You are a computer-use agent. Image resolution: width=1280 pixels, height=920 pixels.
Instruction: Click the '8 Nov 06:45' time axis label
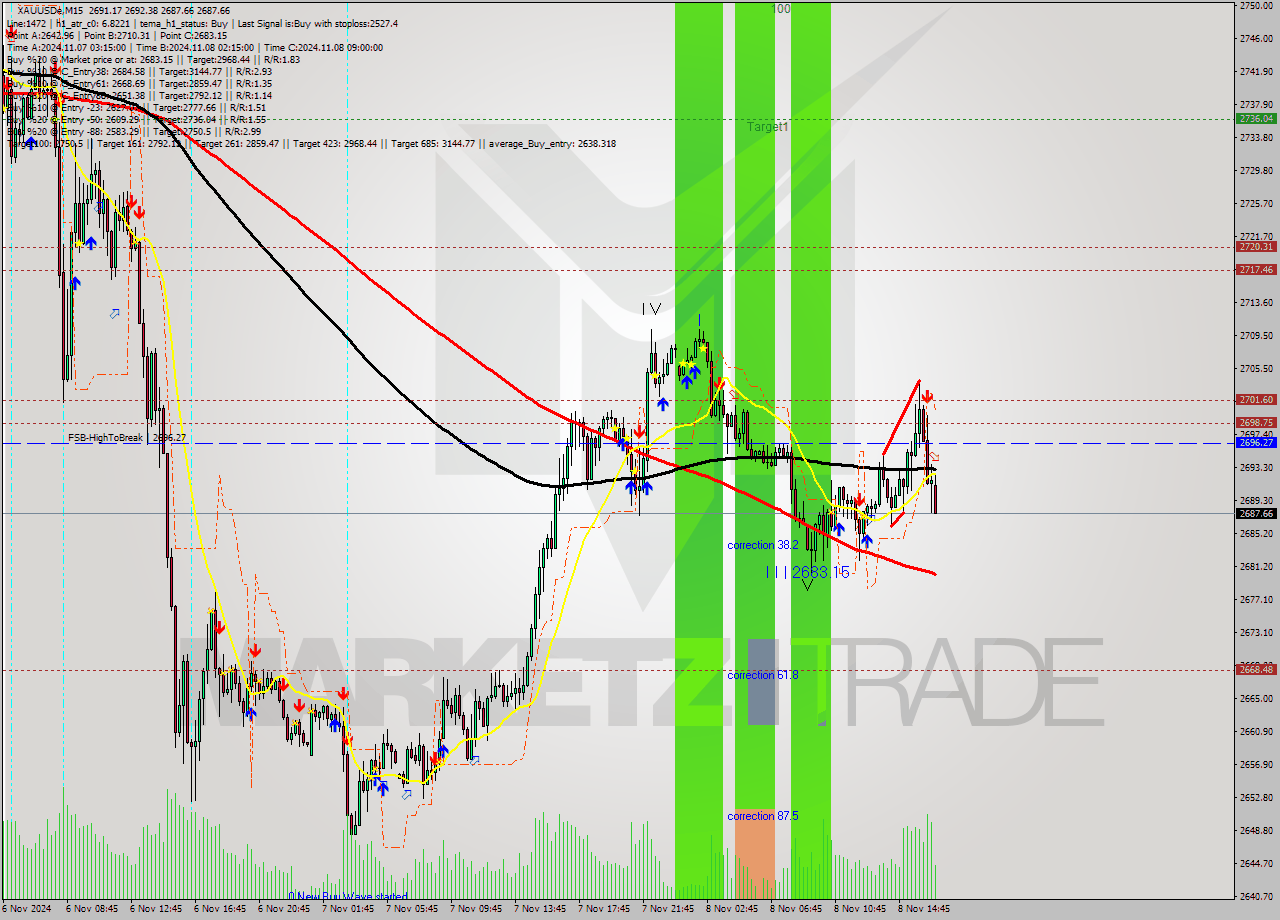point(796,909)
